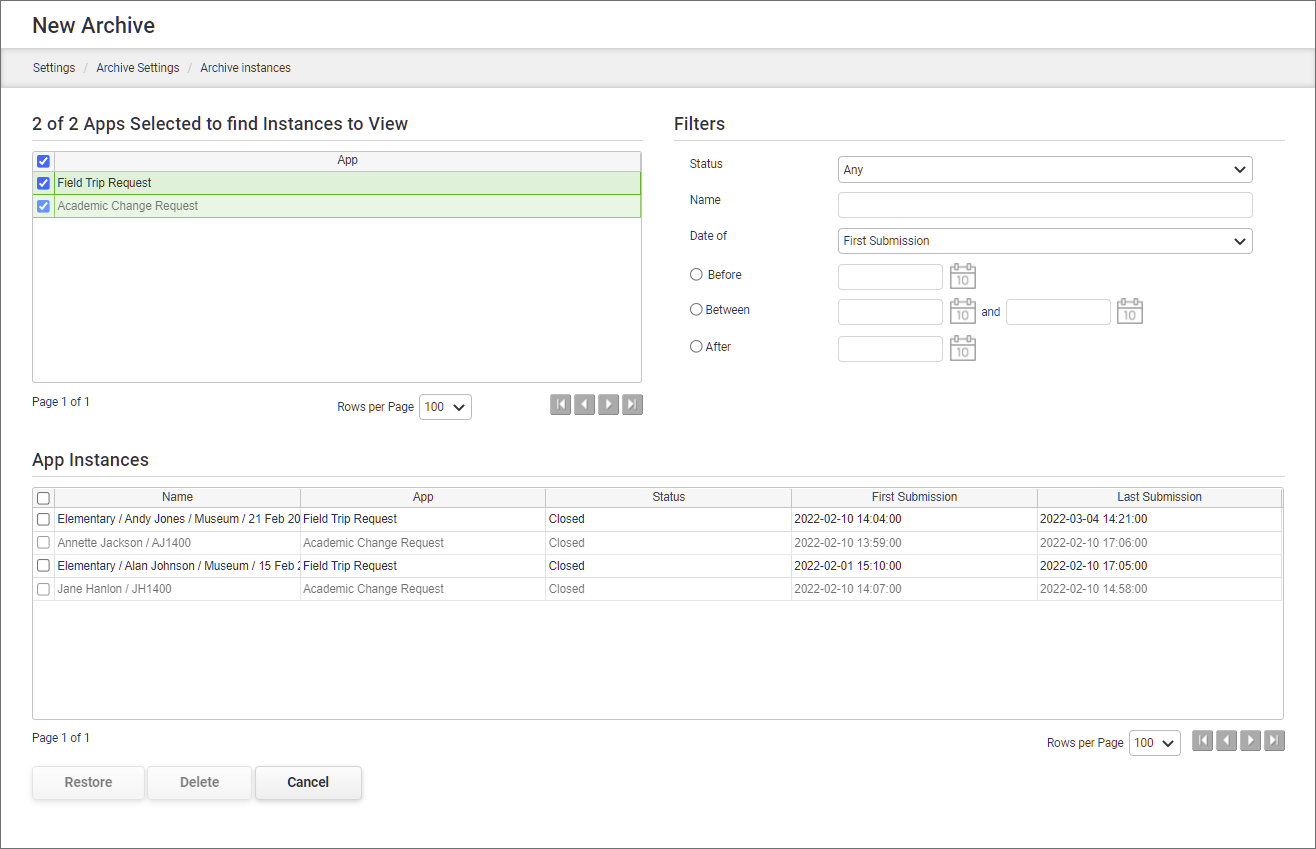
Task: Open Rows per Page dropdown under App Instances
Action: 1155,743
